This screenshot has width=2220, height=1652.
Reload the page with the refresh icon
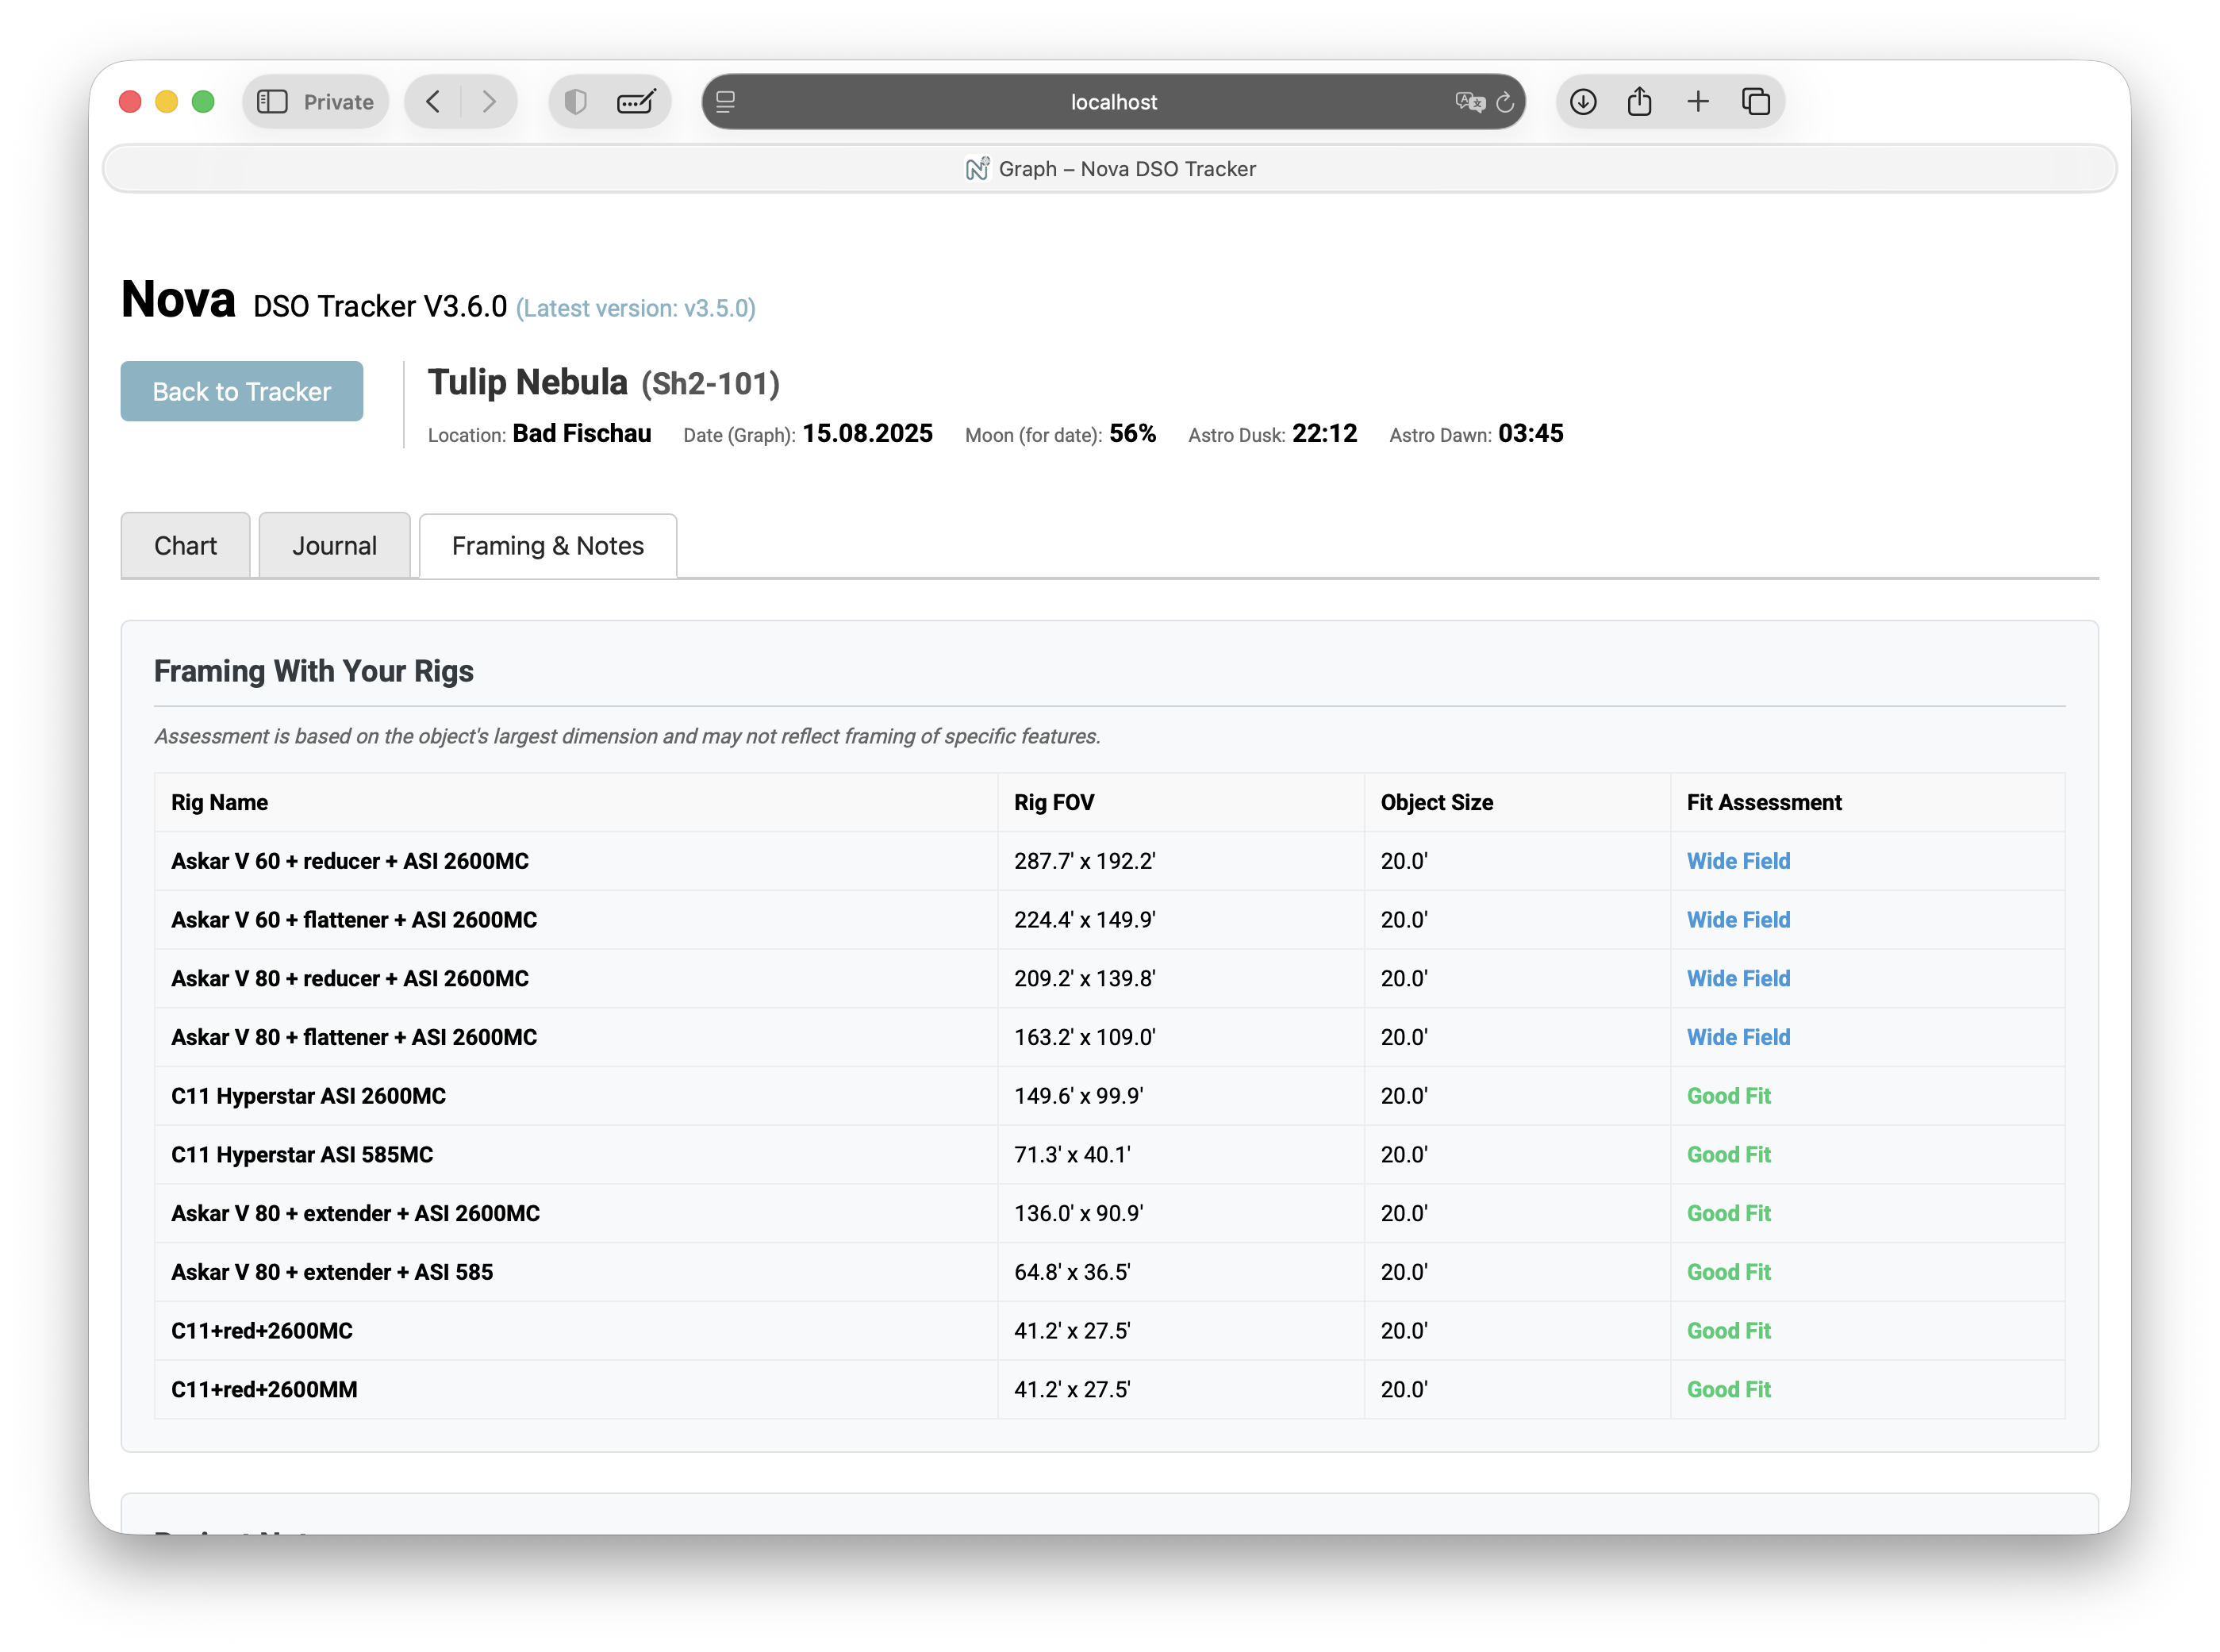tap(1505, 102)
